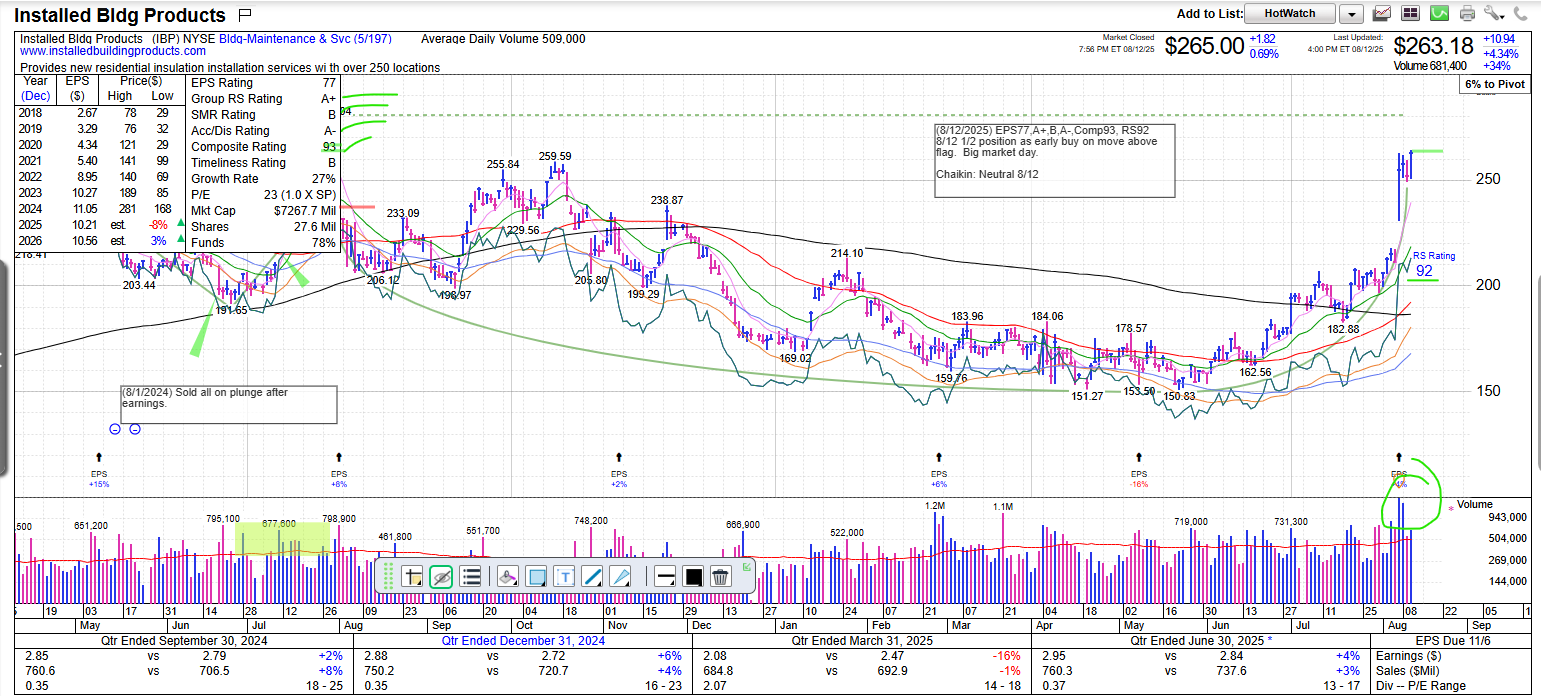The image size is (1541, 696).
Task: Click the EPS +8% earnings marker
Action: (338, 470)
